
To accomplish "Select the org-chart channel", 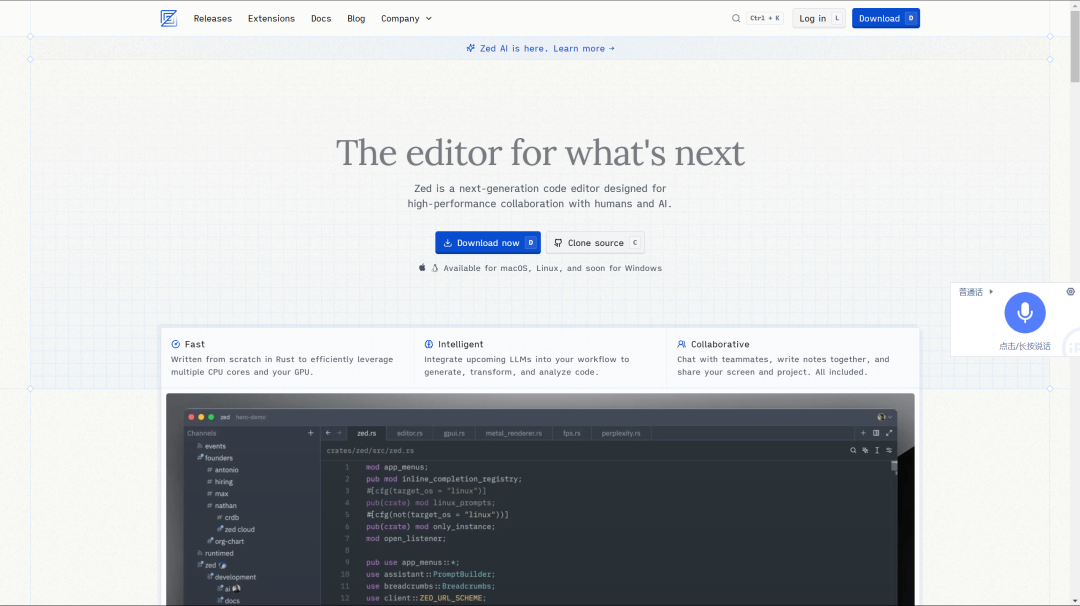I will [229, 541].
